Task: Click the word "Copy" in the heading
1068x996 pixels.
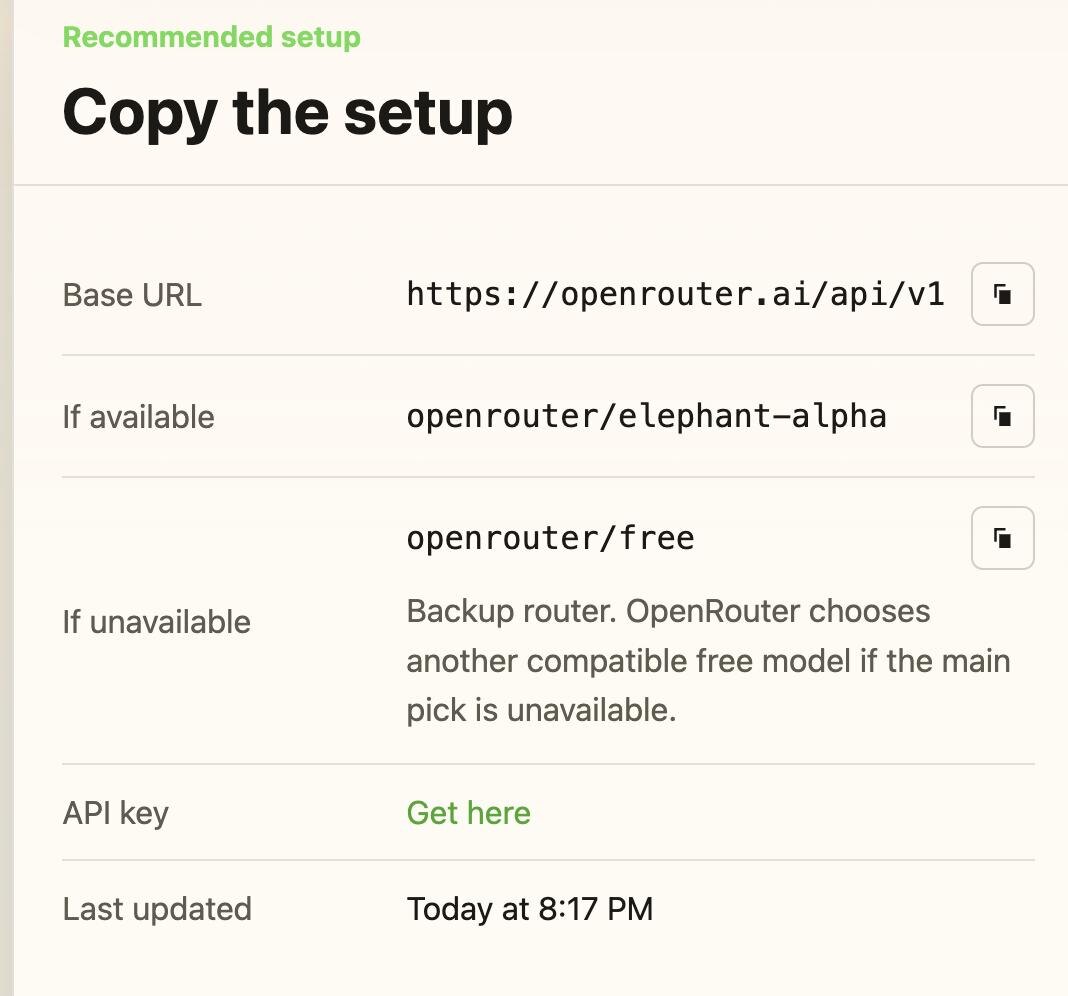Action: tap(140, 112)
